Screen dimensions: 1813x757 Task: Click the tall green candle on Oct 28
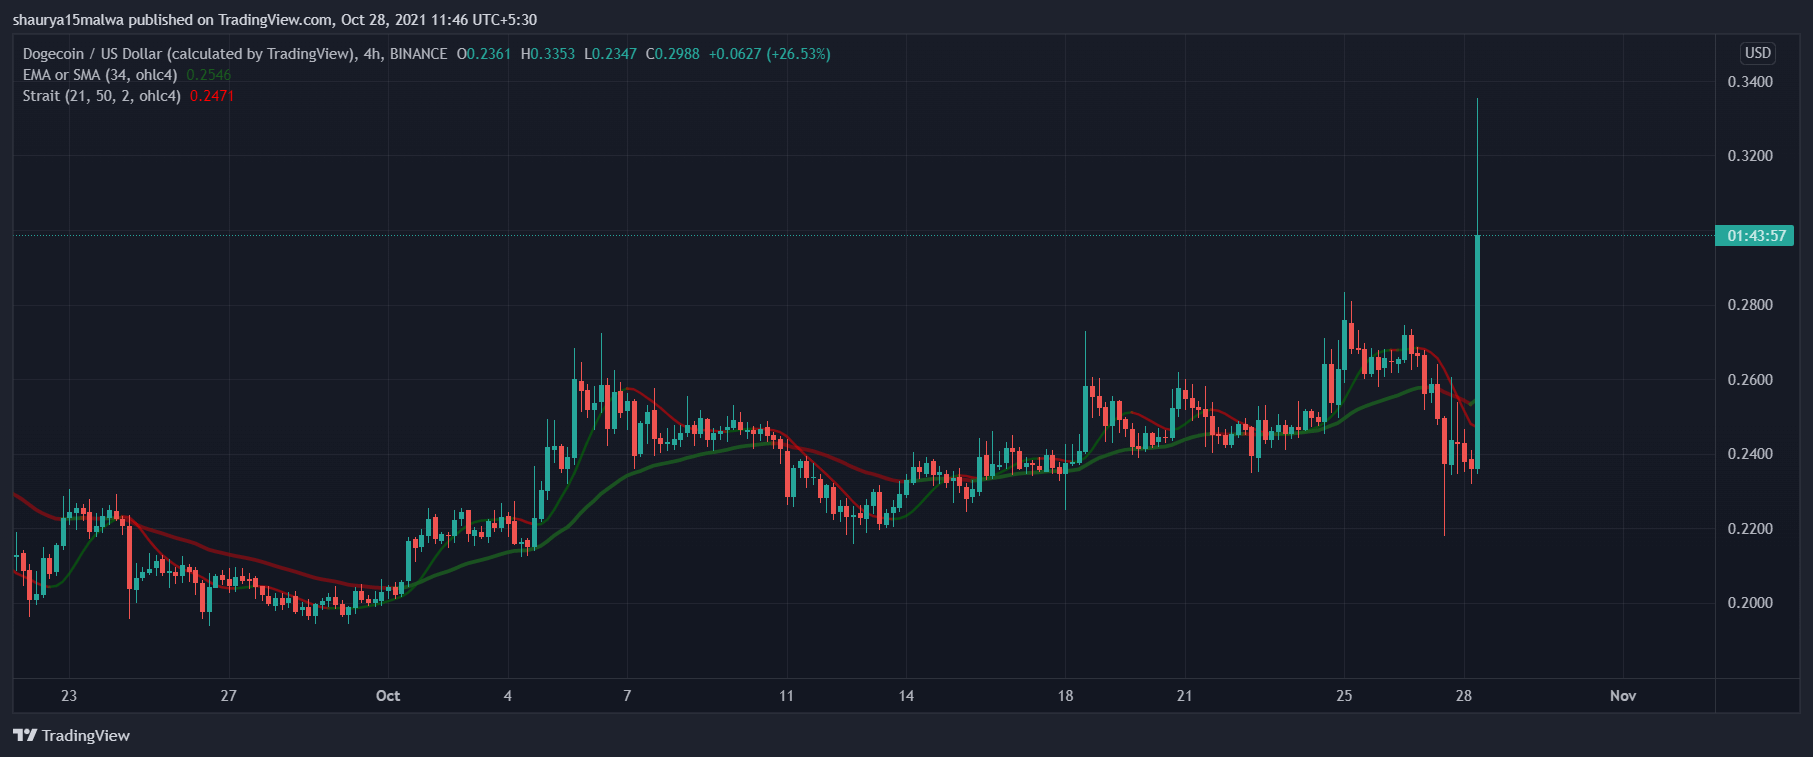point(1478,350)
